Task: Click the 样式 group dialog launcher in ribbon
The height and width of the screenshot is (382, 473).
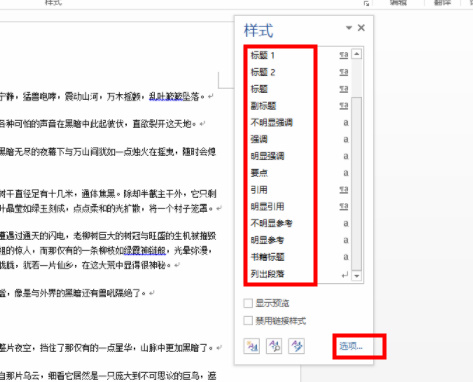Action: (x=366, y=3)
